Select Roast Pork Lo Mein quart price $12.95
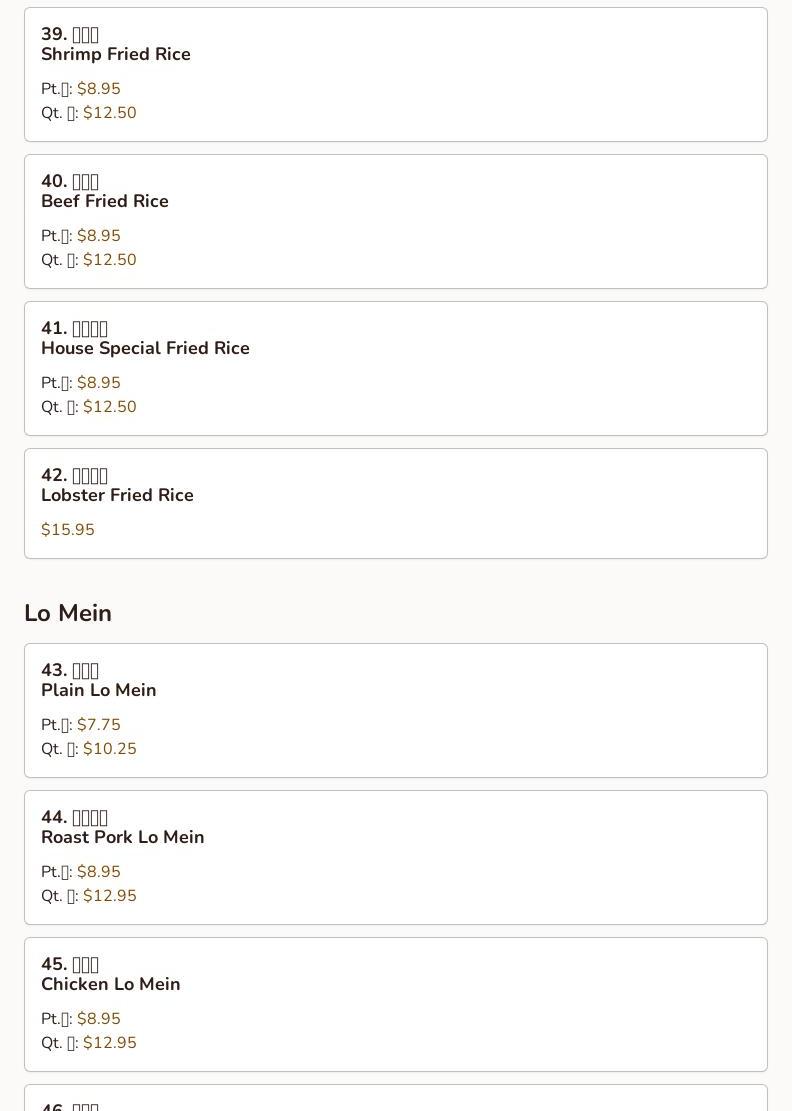Image resolution: width=792 pixels, height=1111 pixels. [x=110, y=896]
